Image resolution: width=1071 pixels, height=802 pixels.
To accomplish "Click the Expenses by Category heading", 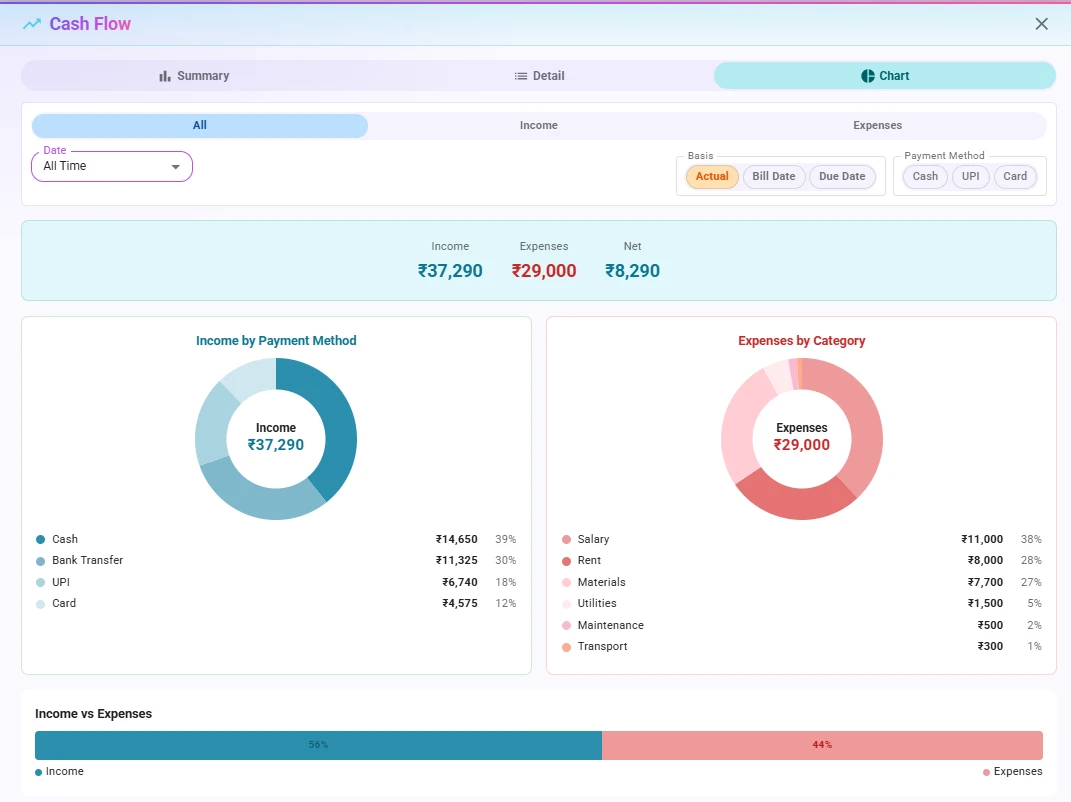I will pos(801,341).
